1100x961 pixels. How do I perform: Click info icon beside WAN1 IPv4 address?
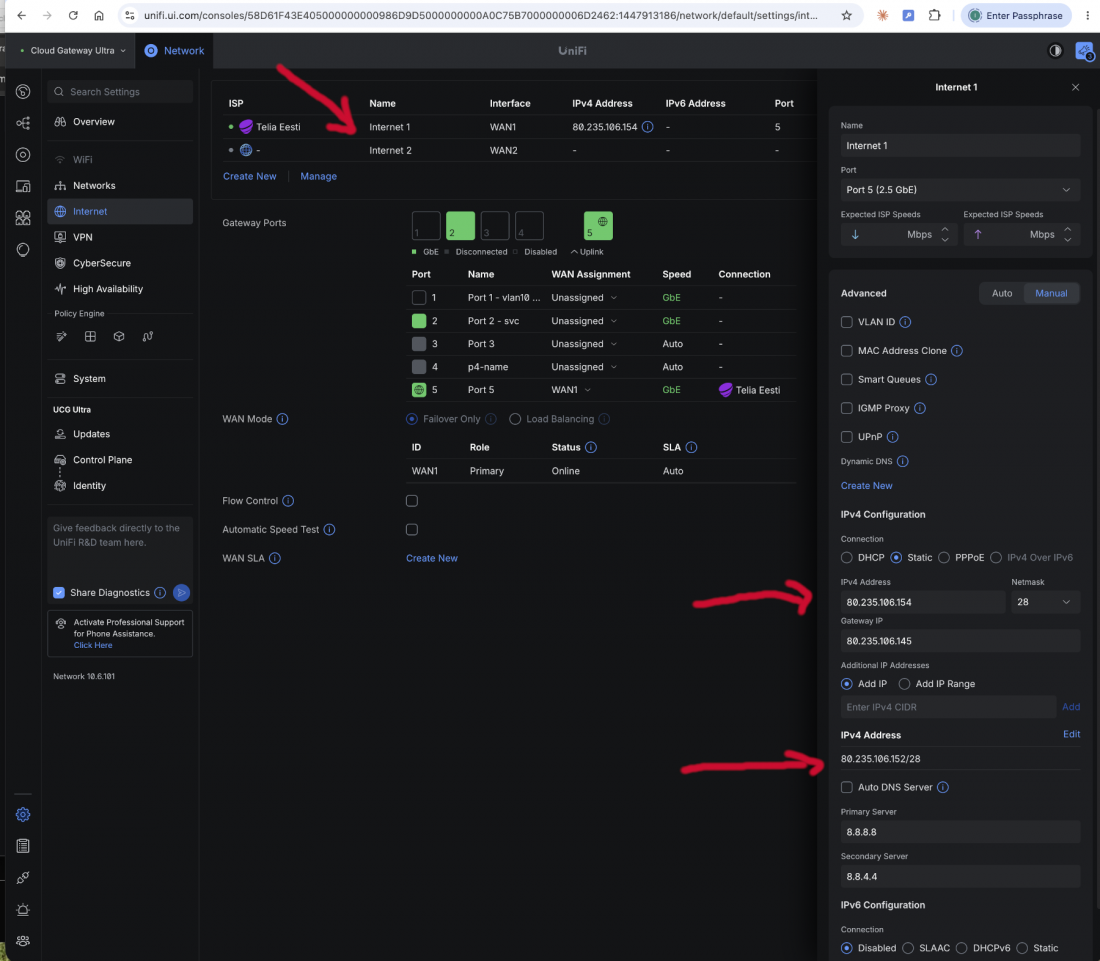tap(648, 127)
